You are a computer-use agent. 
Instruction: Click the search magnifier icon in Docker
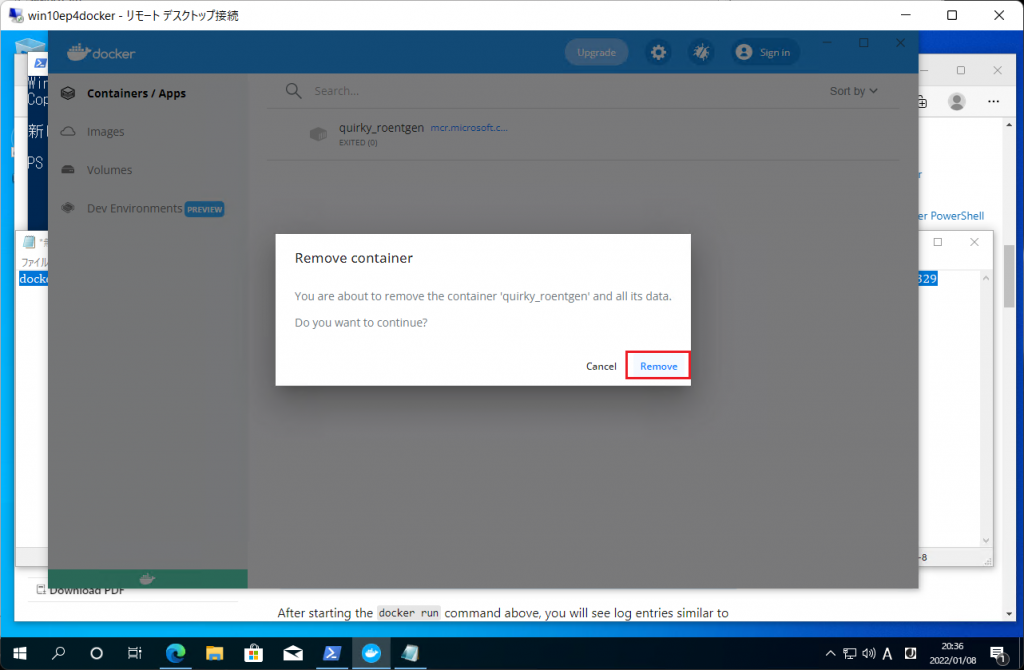(294, 91)
